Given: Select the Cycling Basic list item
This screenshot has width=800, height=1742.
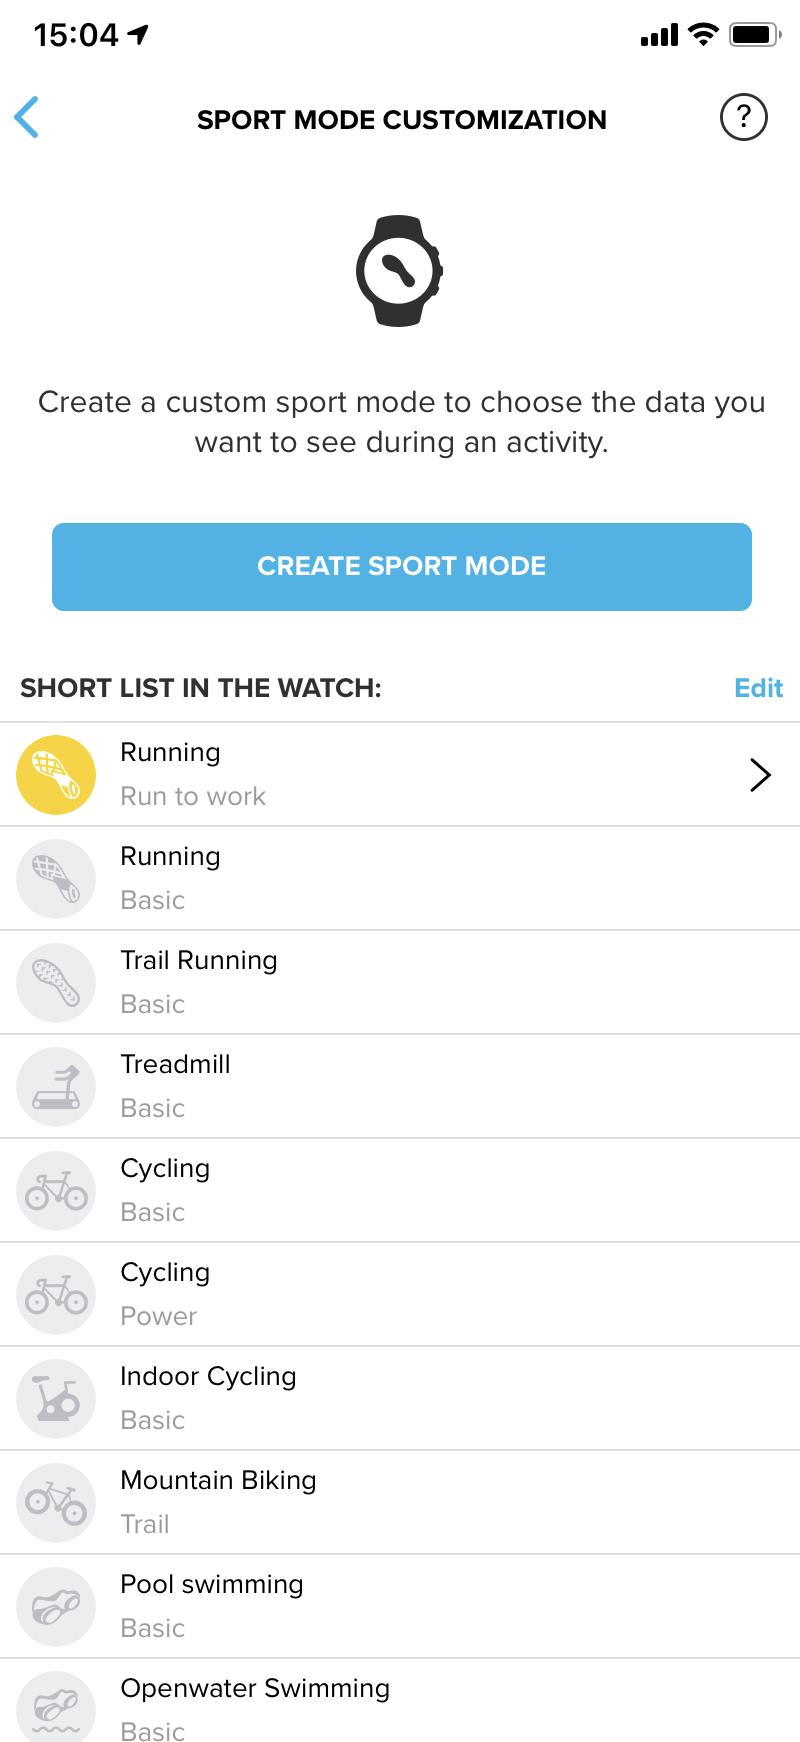Looking at the screenshot, I should (x=400, y=1191).
